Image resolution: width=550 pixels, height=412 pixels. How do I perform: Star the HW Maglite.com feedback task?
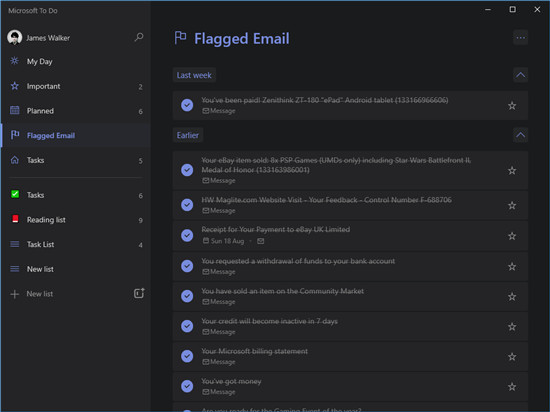tap(512, 205)
